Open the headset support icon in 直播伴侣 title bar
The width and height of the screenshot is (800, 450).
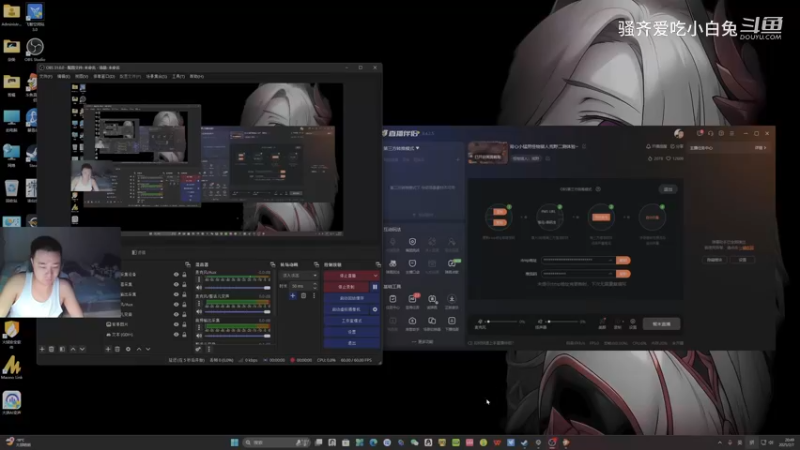click(x=711, y=133)
